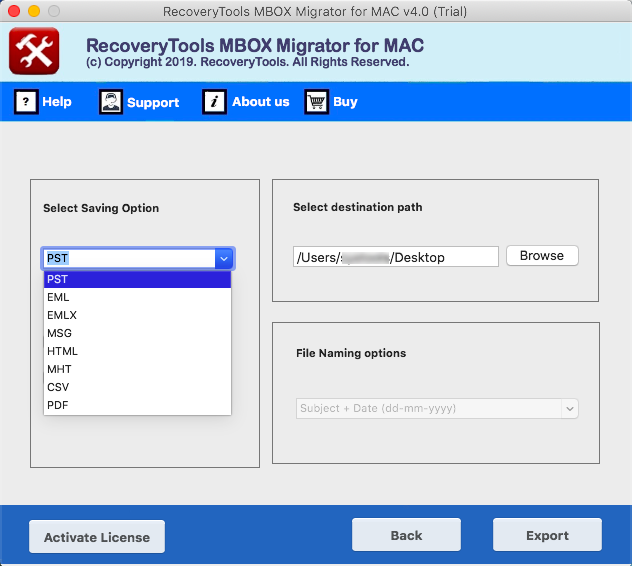The height and width of the screenshot is (566, 632).
Task: Click the Browse button
Action: point(542,256)
